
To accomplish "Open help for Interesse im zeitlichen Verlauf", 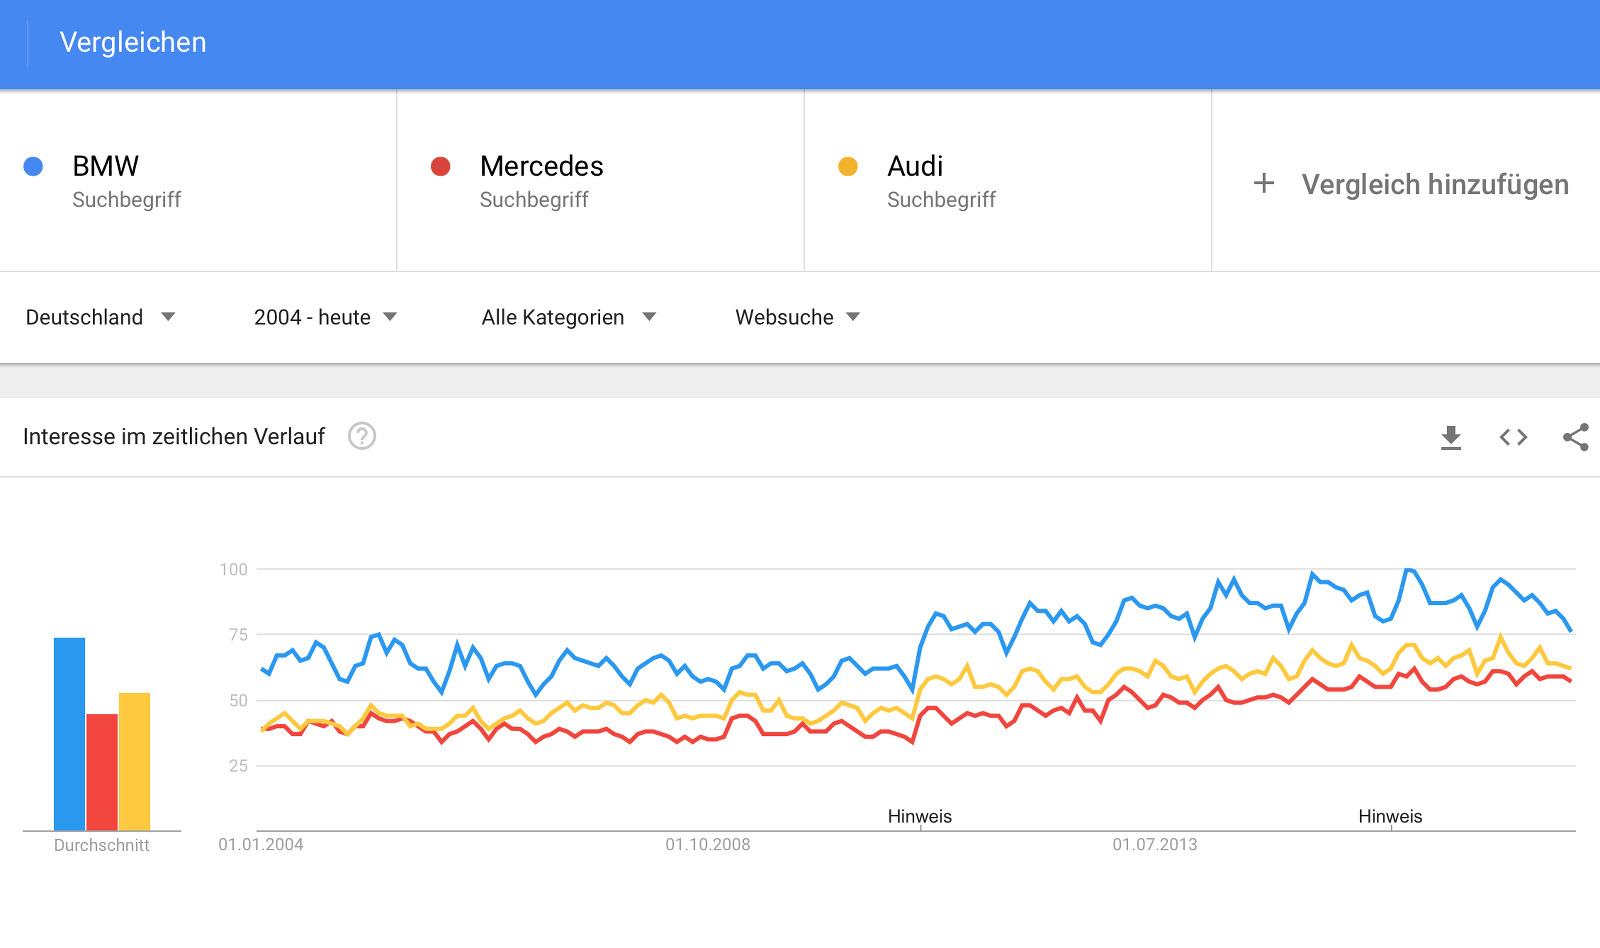I will click(362, 436).
